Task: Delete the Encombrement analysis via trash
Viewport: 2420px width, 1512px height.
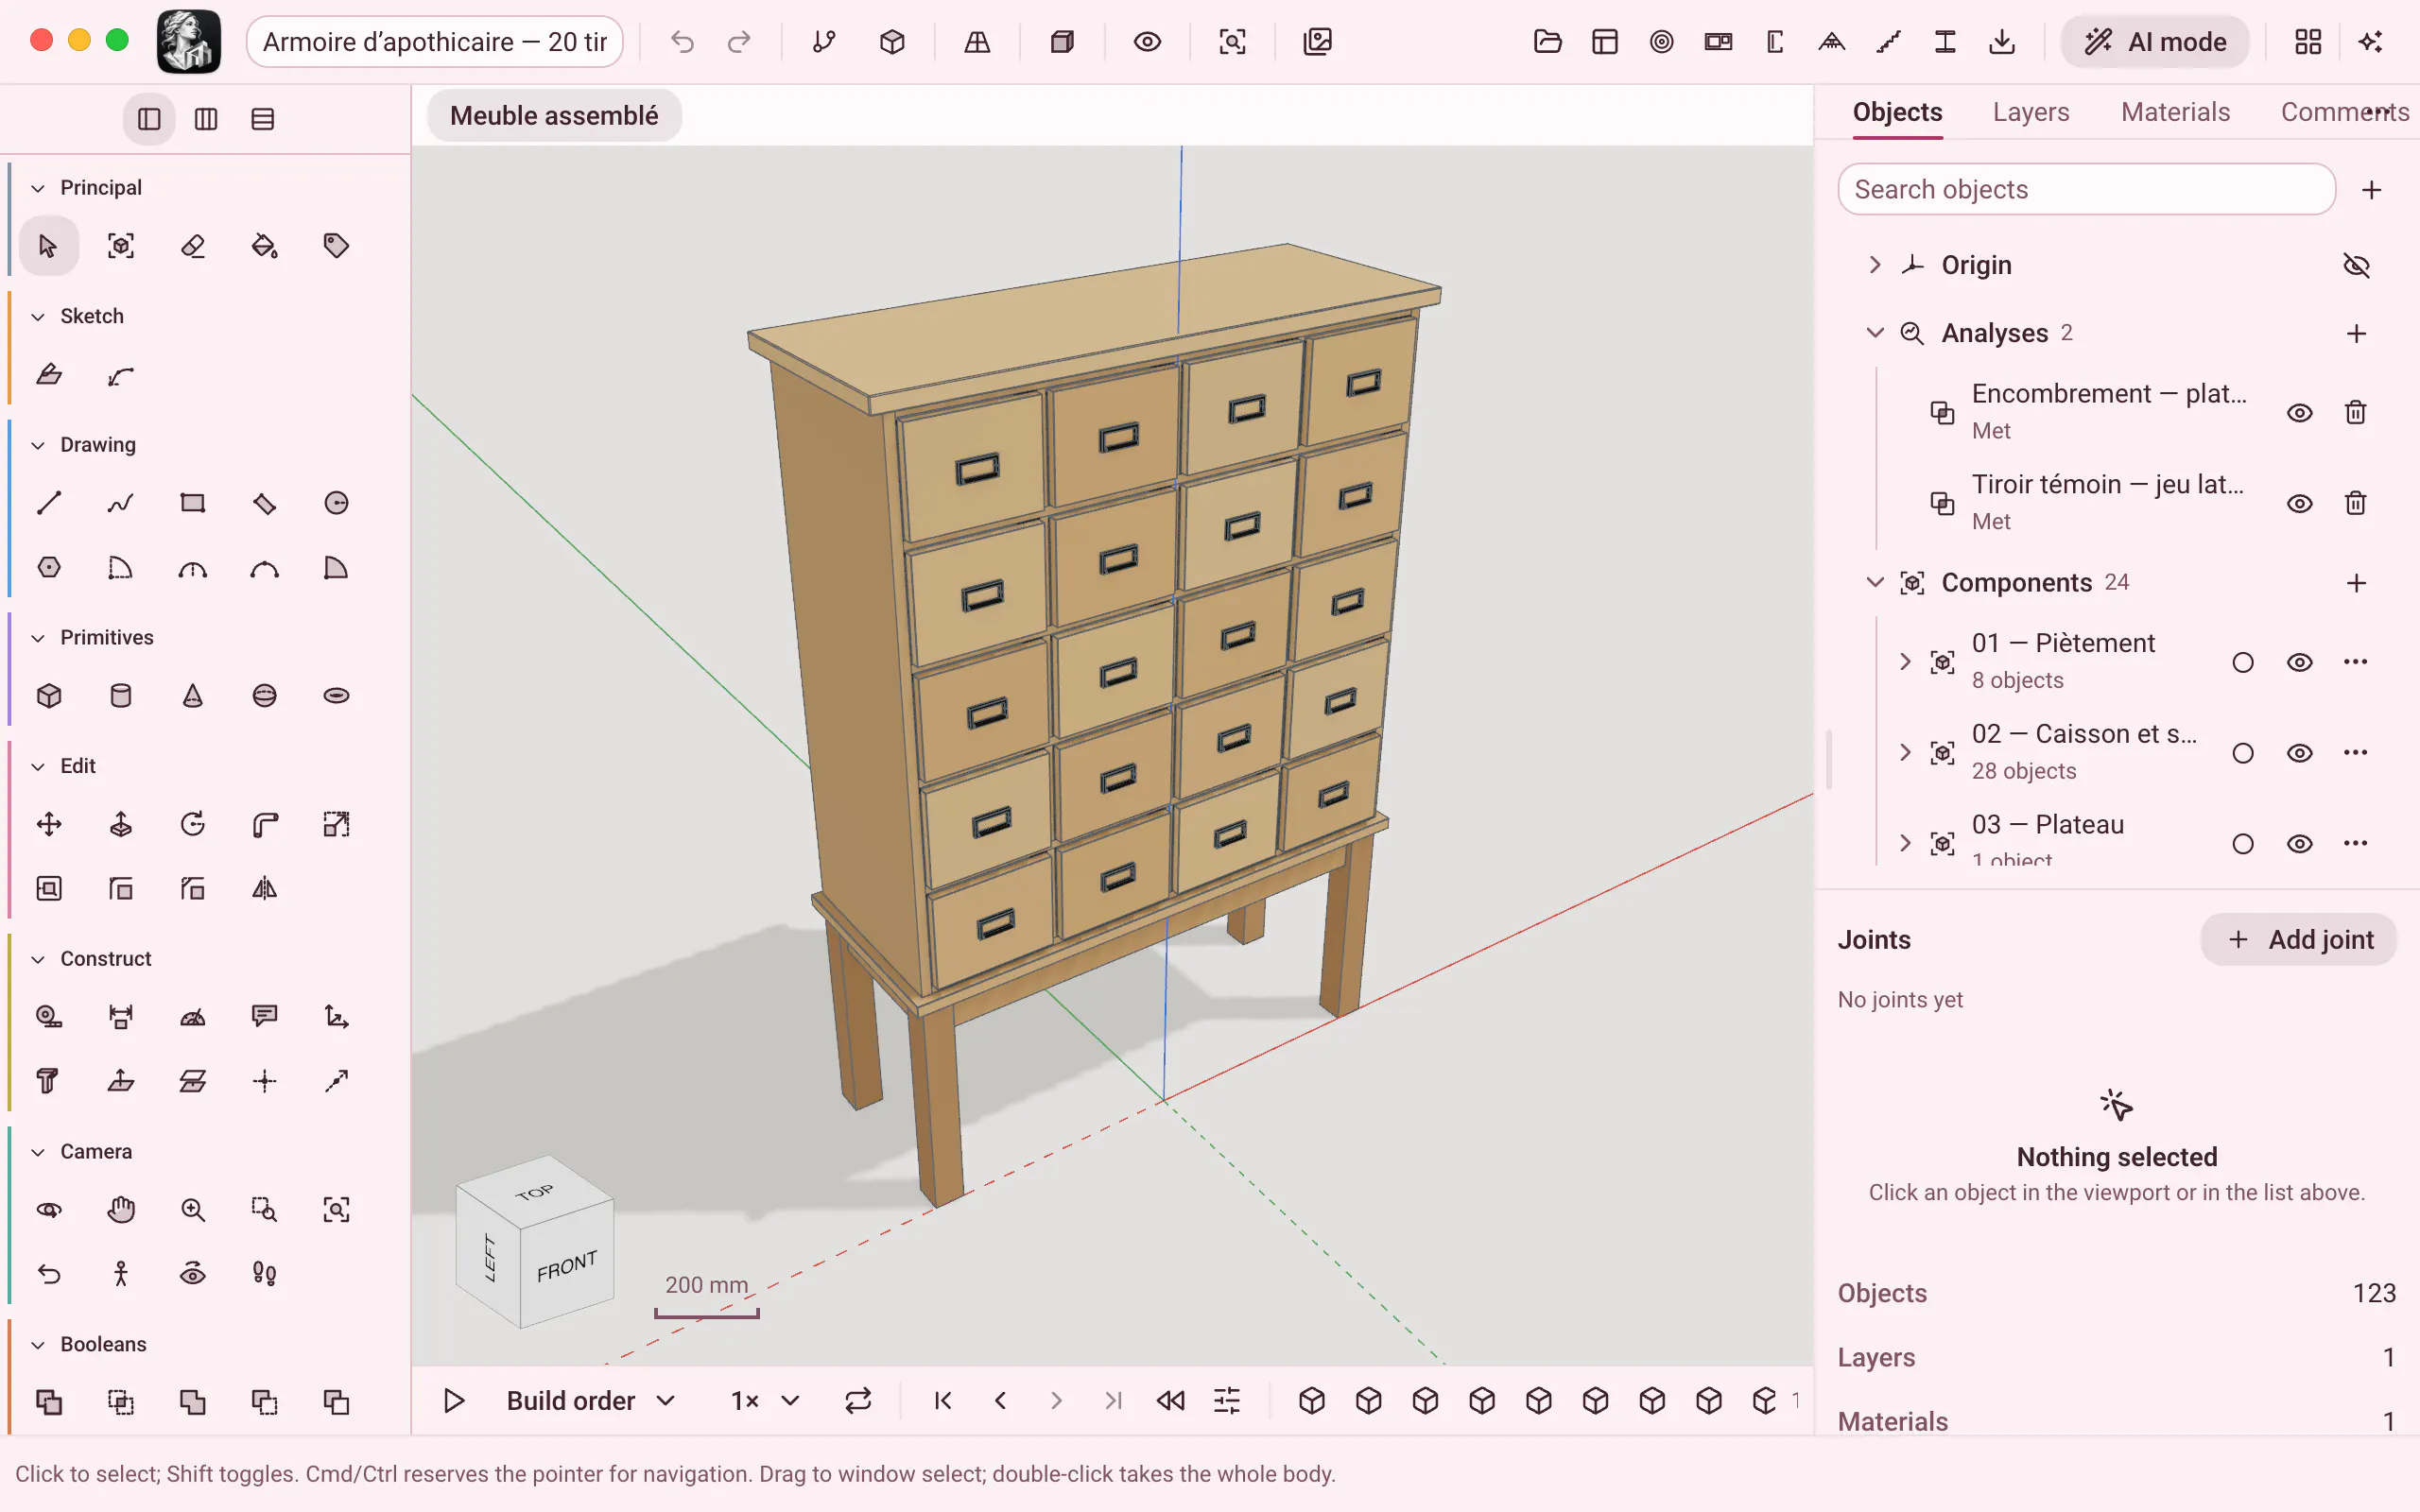Action: [x=2355, y=413]
